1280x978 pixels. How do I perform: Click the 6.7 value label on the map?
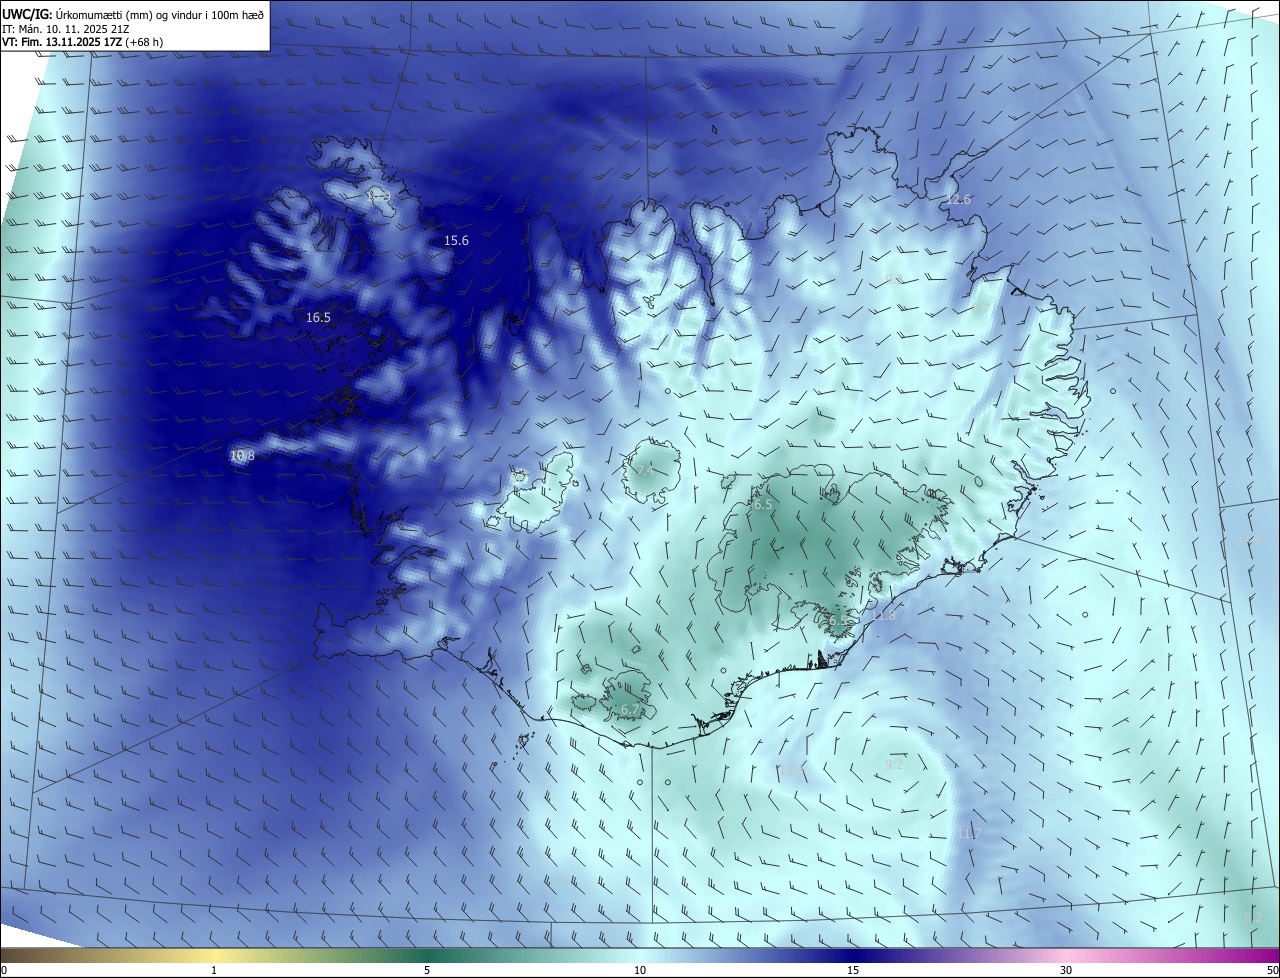coord(630,710)
